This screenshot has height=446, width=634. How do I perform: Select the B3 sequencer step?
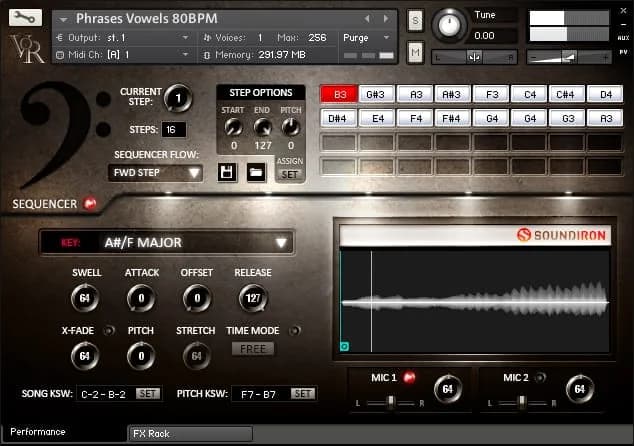pyautogui.click(x=339, y=94)
